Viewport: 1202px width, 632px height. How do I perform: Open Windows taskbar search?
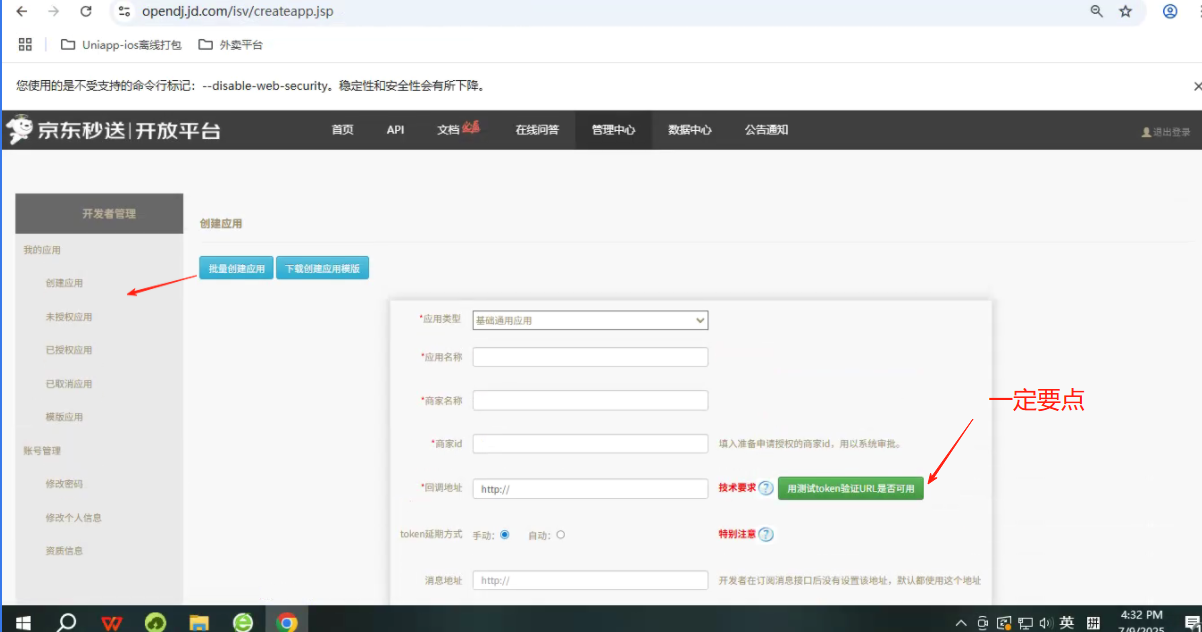click(x=67, y=622)
